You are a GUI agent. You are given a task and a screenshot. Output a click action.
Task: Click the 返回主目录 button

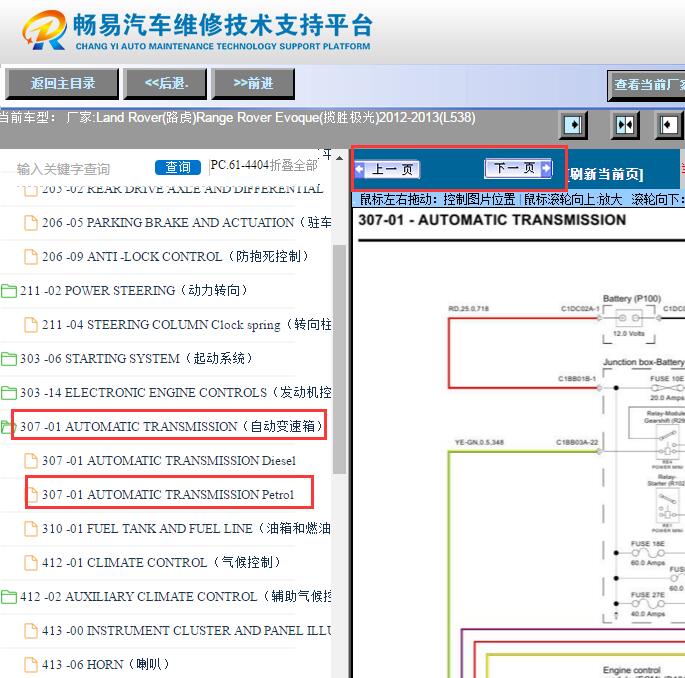(62, 83)
